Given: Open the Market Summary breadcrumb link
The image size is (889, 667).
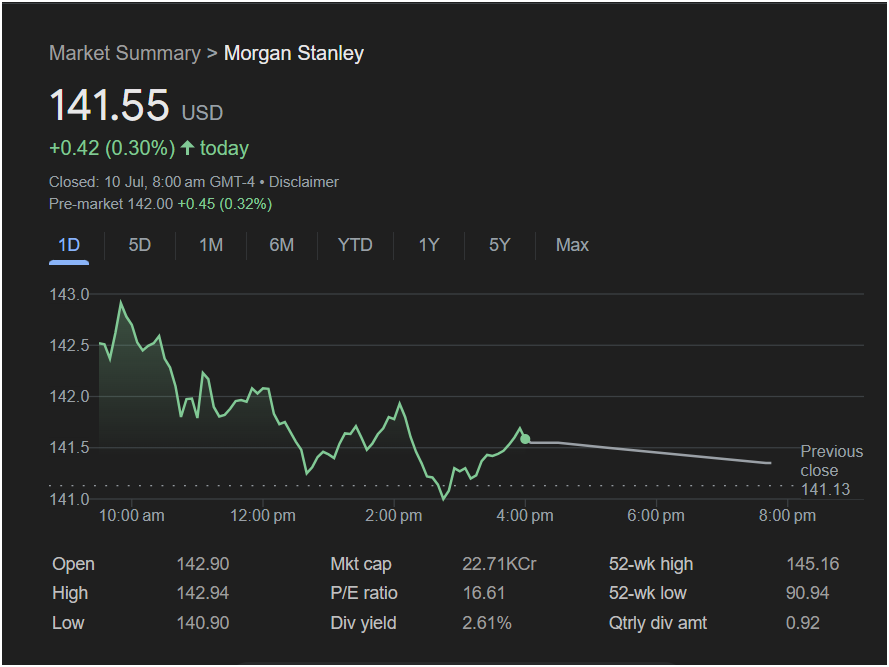Looking at the screenshot, I should (x=125, y=53).
